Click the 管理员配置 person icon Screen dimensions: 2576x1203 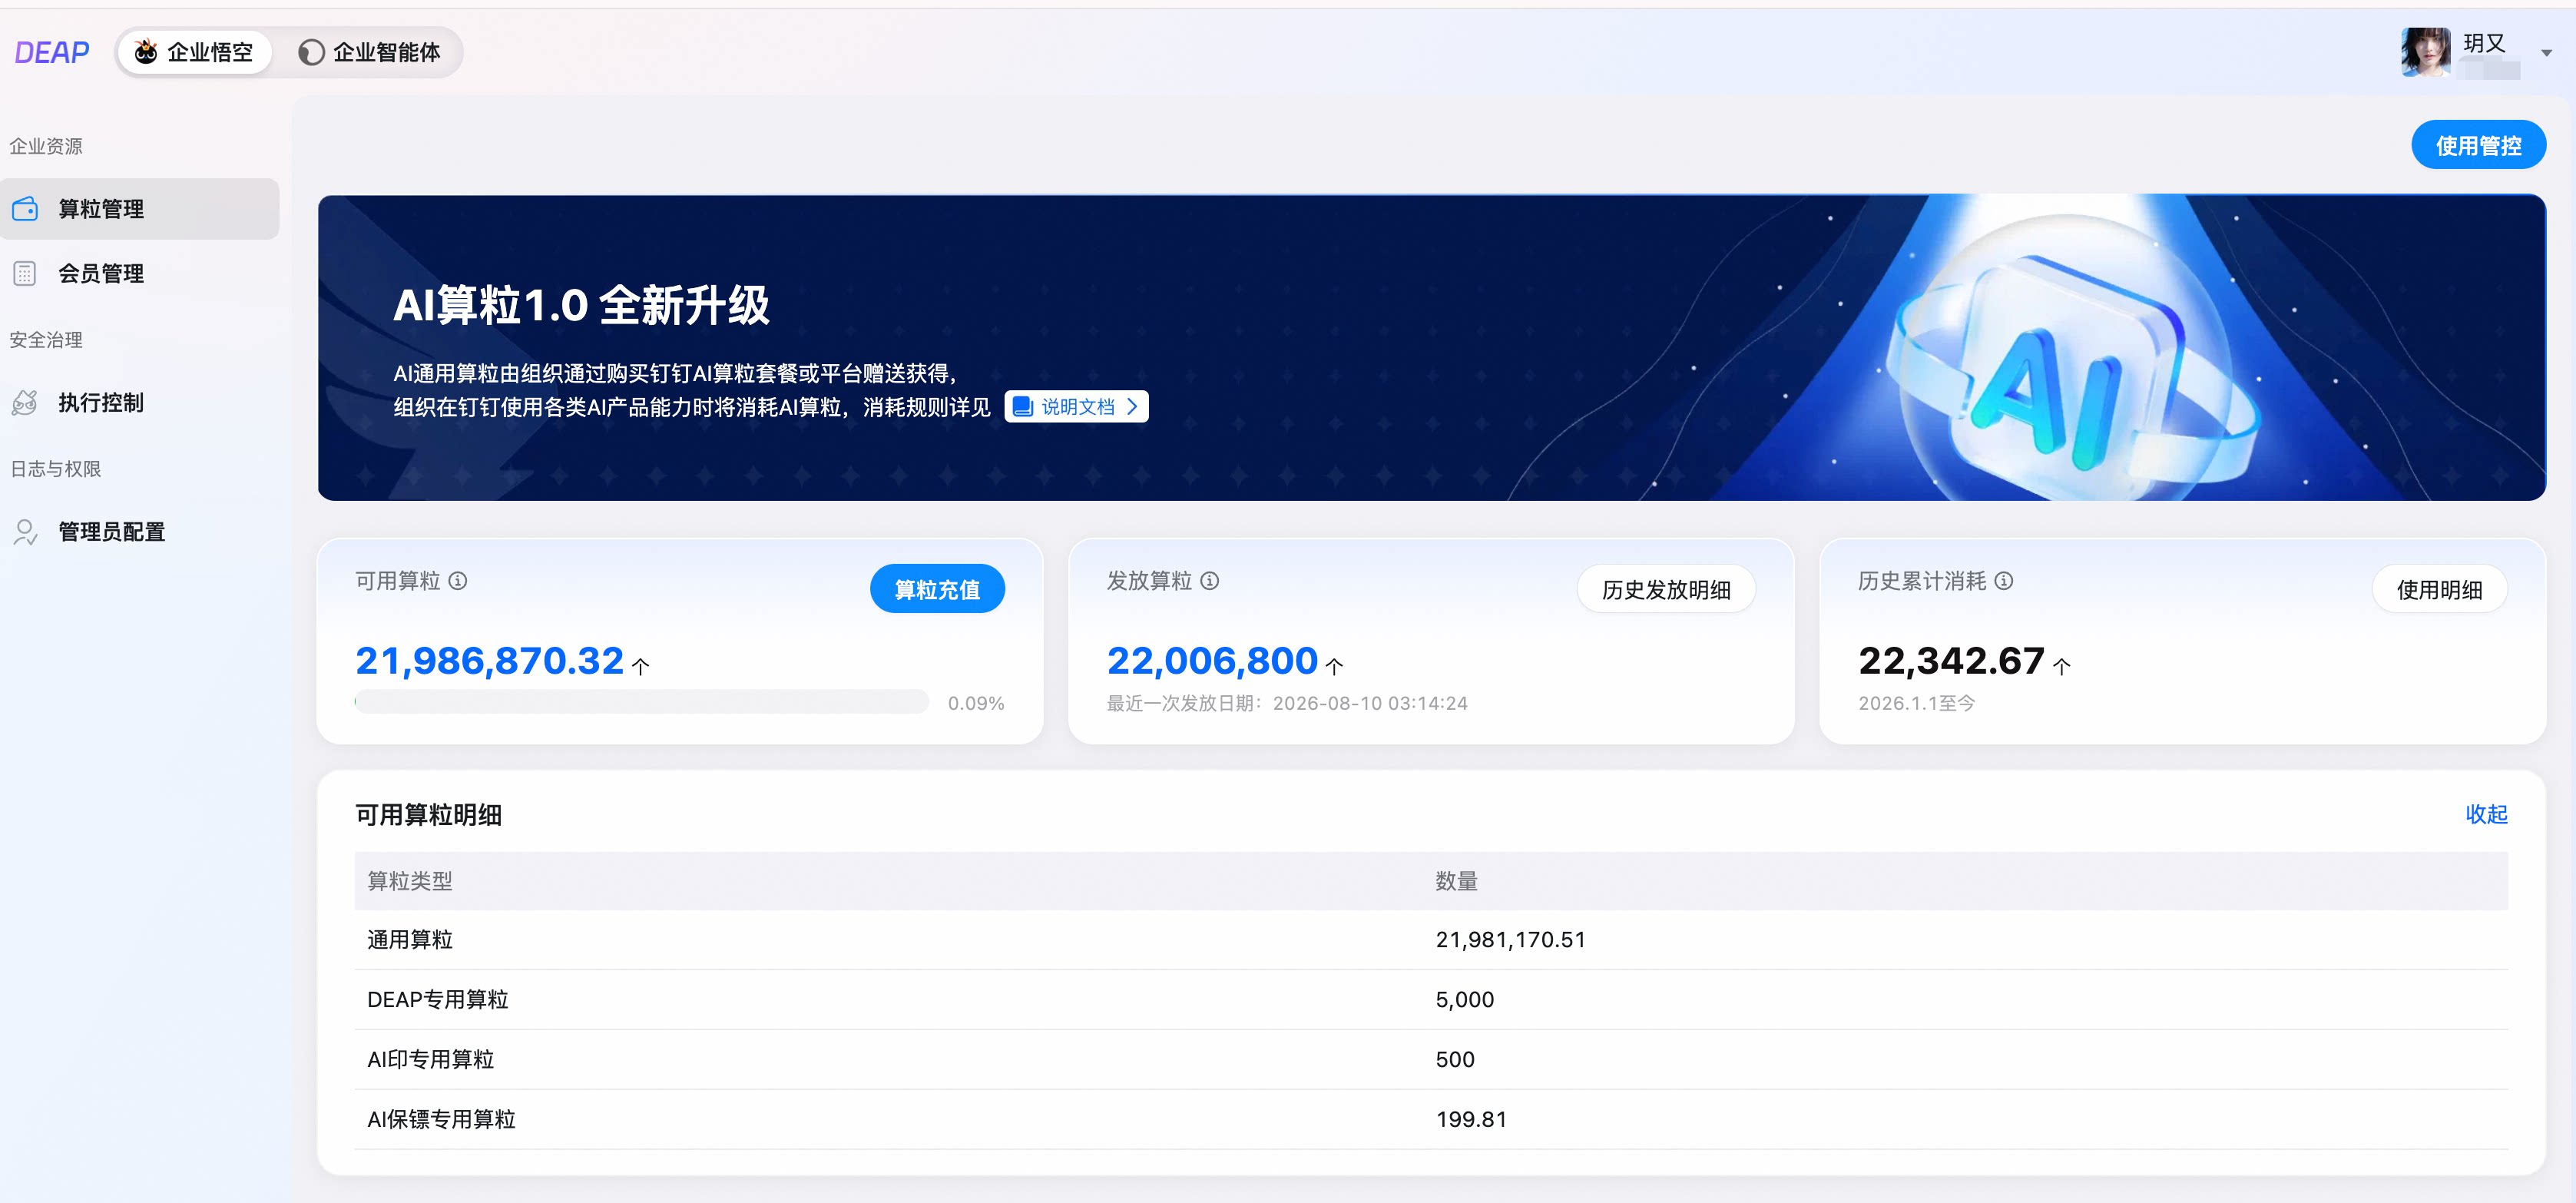pos(25,531)
